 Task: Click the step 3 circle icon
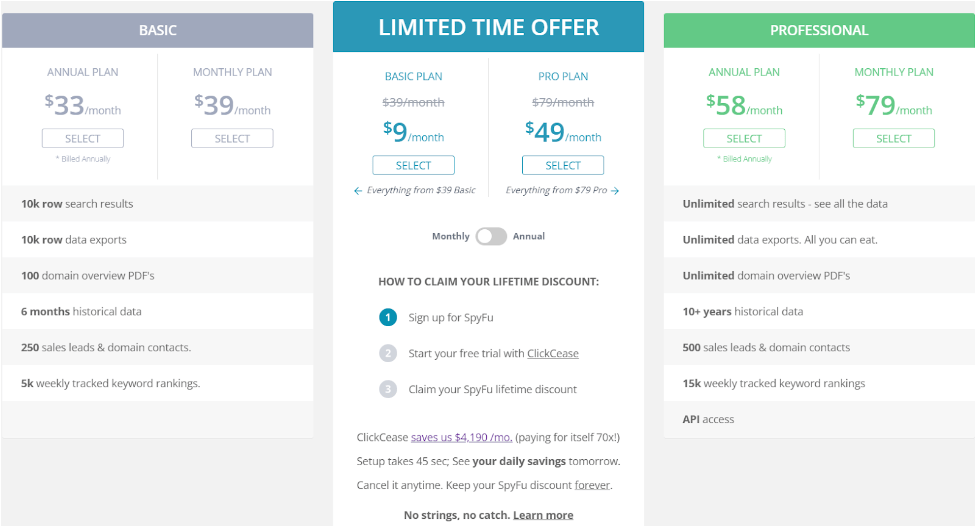(x=388, y=389)
